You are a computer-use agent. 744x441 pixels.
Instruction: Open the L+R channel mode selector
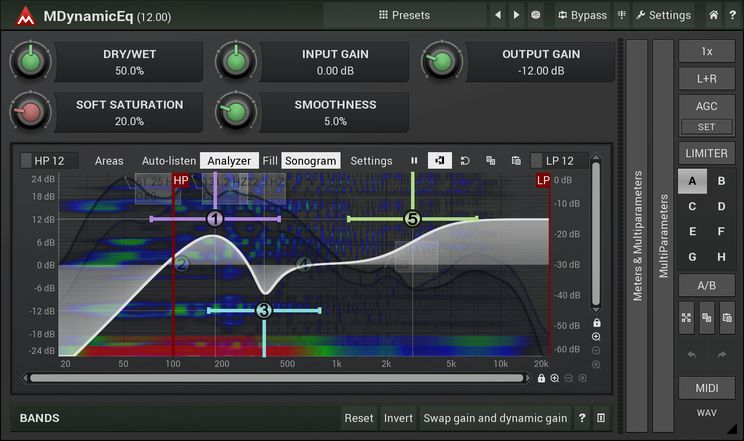(x=707, y=79)
